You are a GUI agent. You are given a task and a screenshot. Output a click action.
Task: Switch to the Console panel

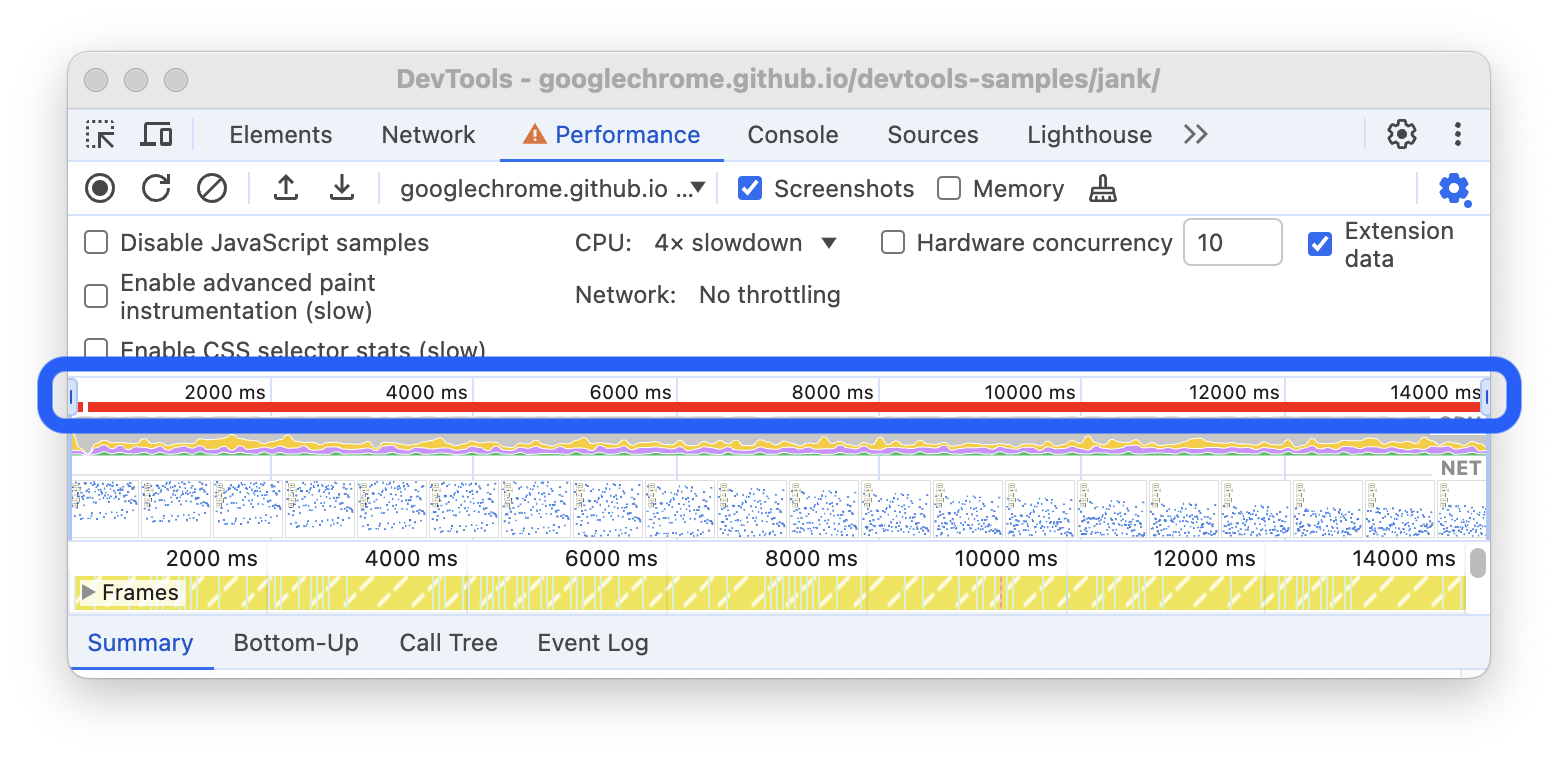tap(792, 134)
